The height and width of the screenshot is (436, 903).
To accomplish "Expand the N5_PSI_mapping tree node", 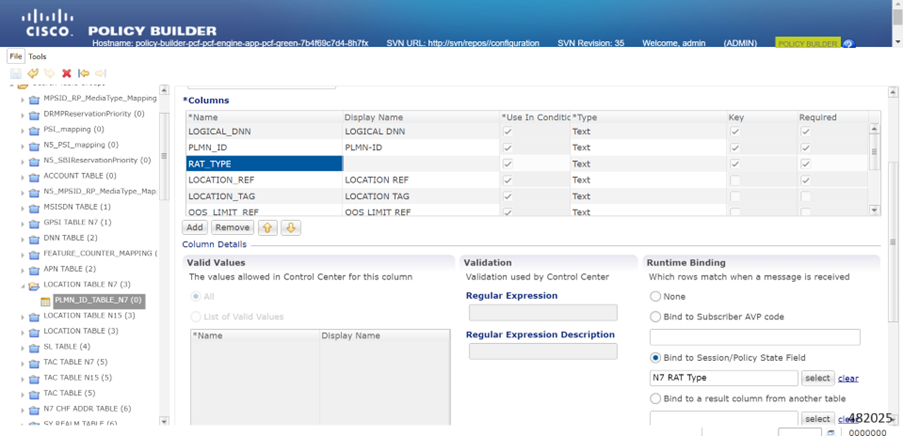I will (x=22, y=145).
